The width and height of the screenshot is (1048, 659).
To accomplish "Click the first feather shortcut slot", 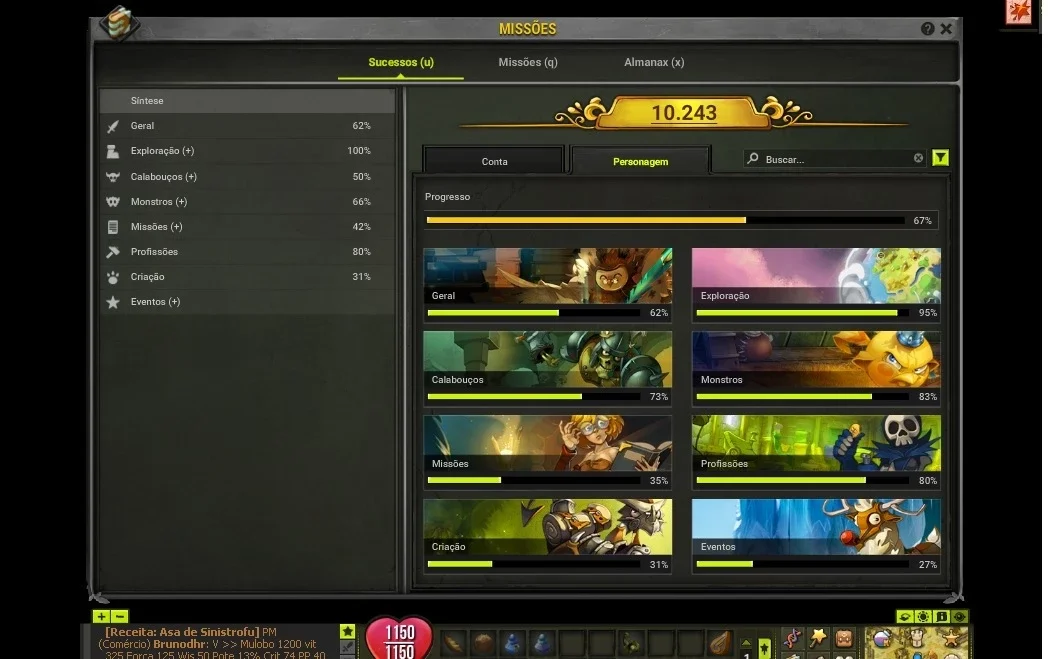I will [x=454, y=644].
